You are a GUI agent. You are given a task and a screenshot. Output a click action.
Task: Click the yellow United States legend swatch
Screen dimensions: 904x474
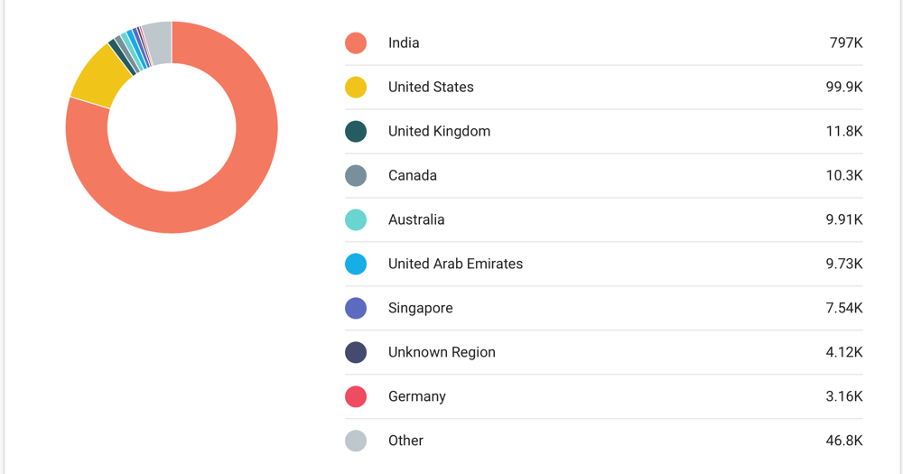click(356, 87)
